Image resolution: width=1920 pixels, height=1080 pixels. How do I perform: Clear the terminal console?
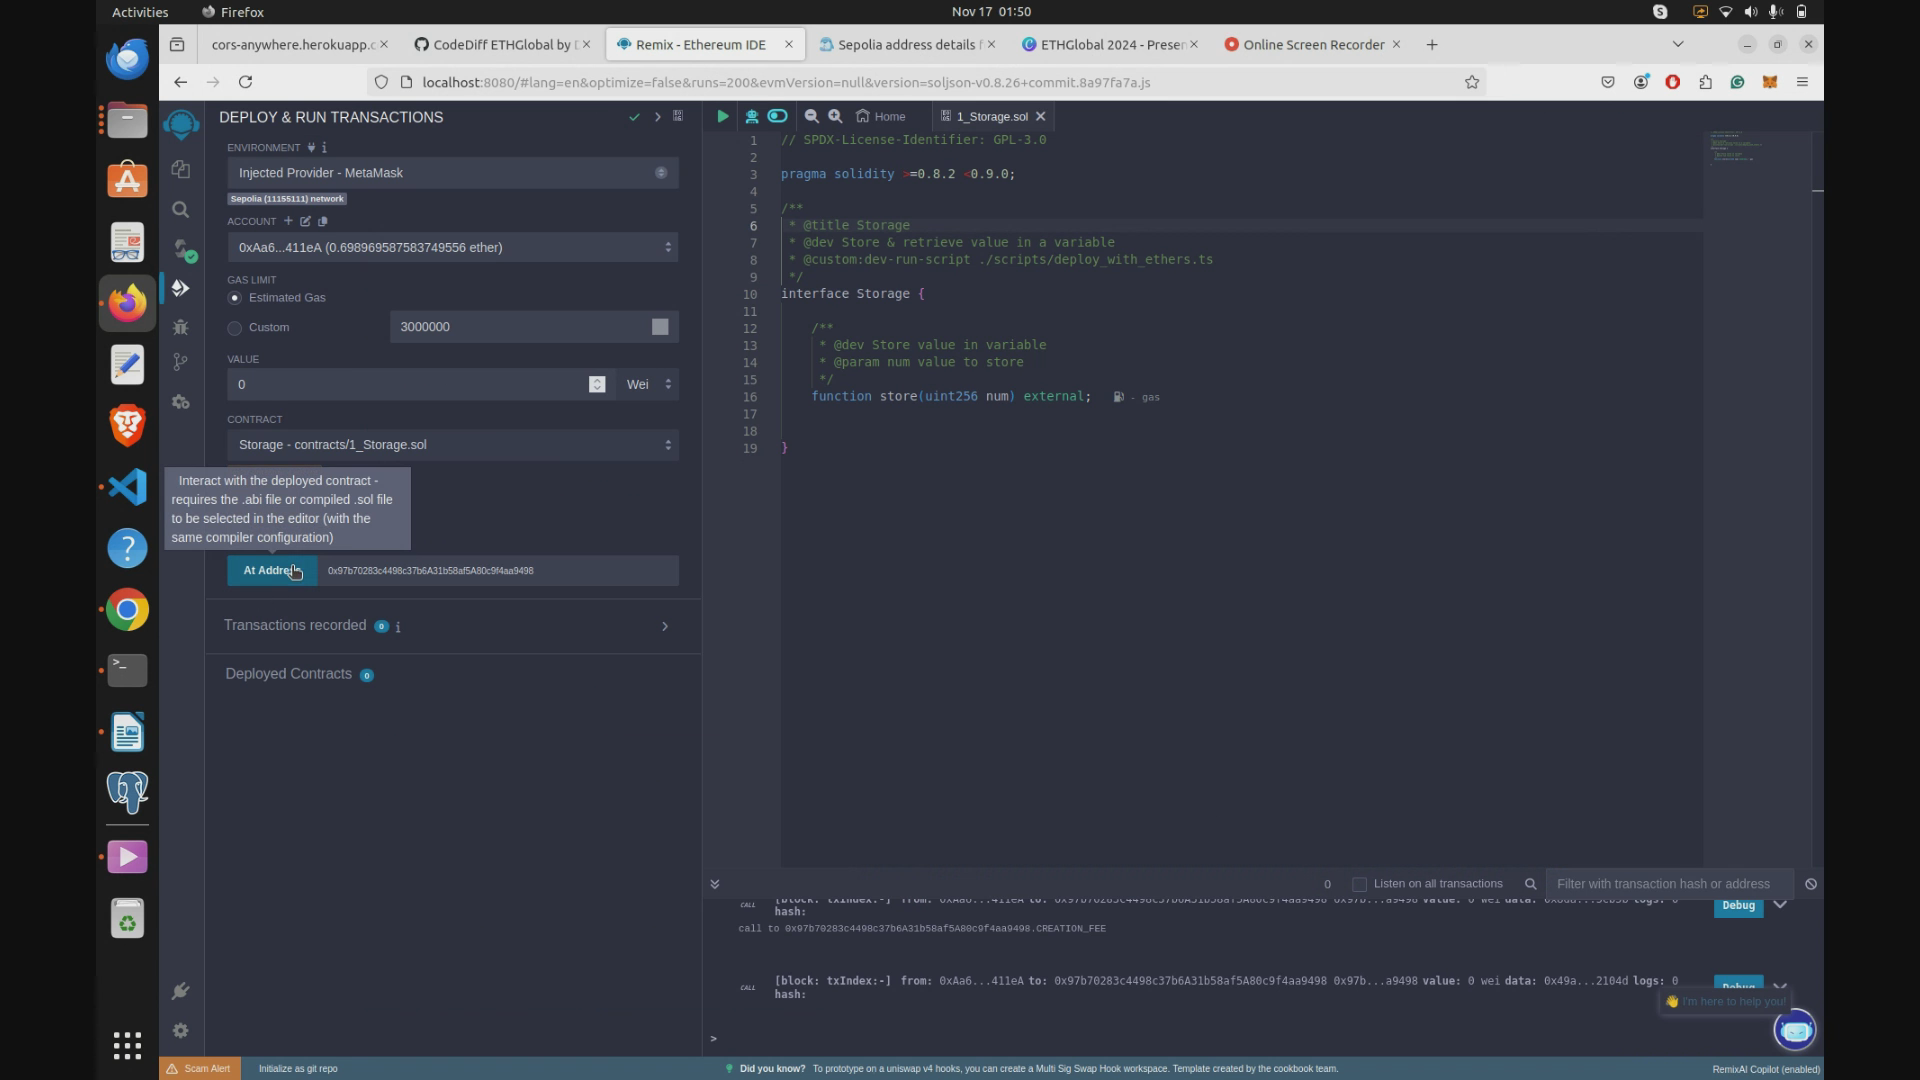coord(1811,884)
